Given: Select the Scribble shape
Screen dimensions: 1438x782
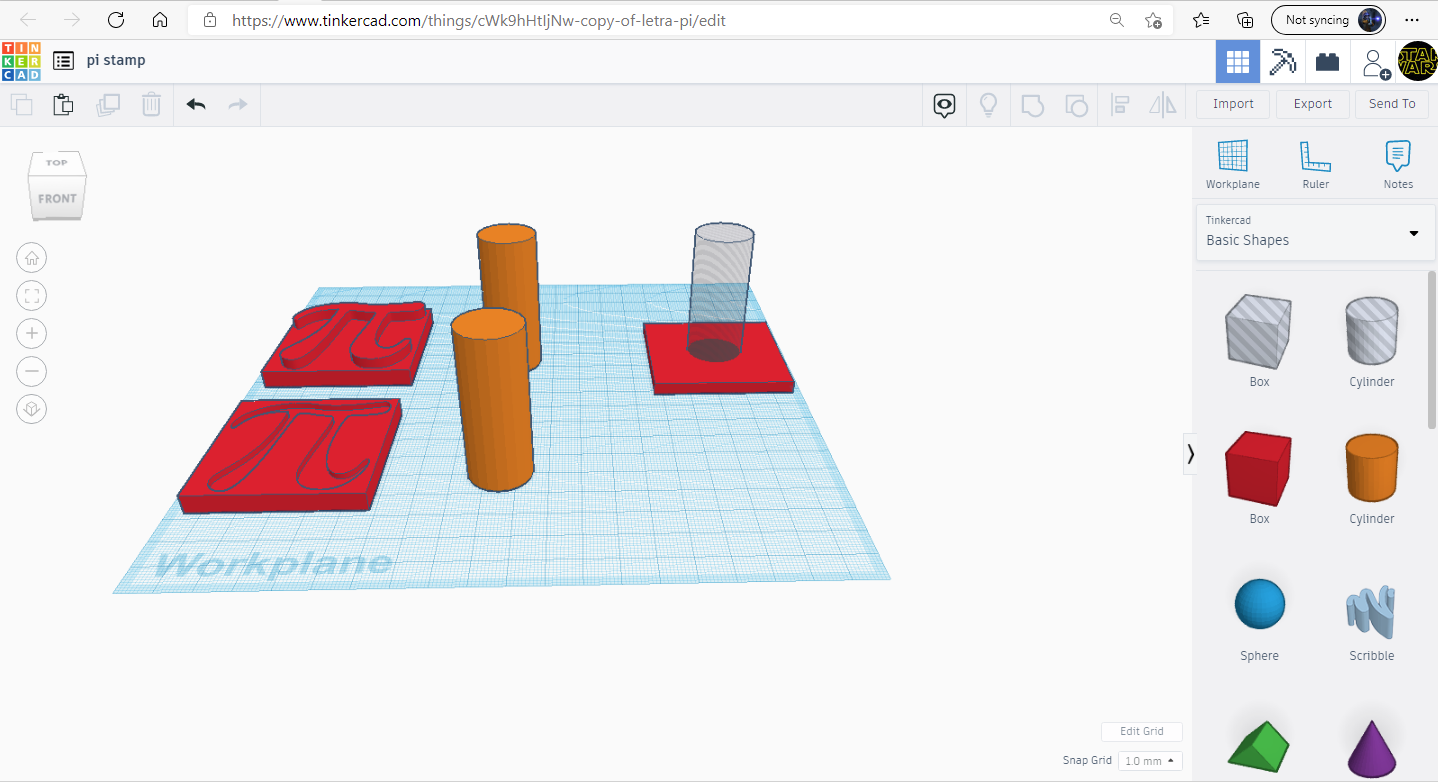Looking at the screenshot, I should [x=1371, y=612].
